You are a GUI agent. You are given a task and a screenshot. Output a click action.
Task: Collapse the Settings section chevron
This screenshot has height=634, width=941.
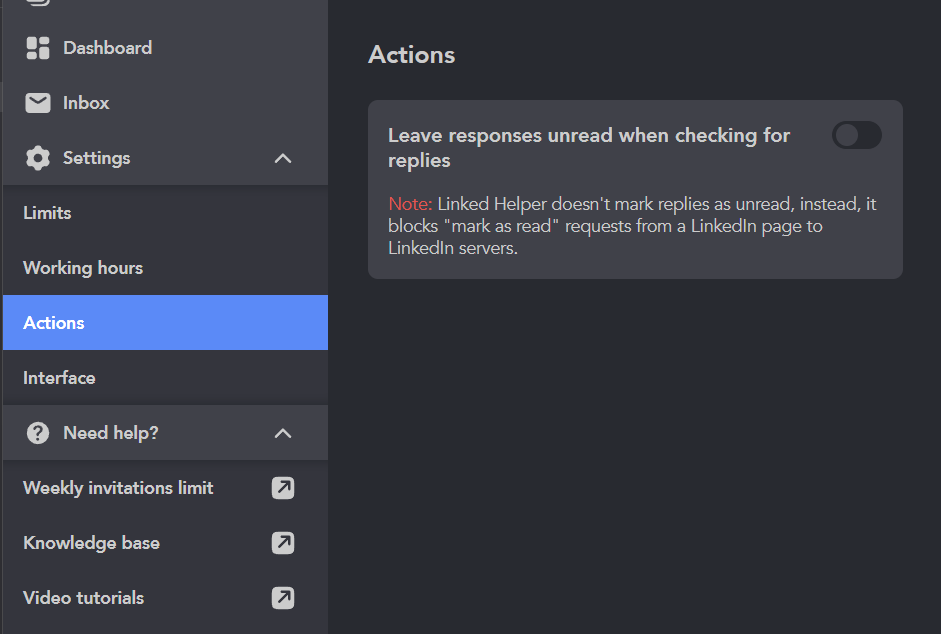(283, 158)
